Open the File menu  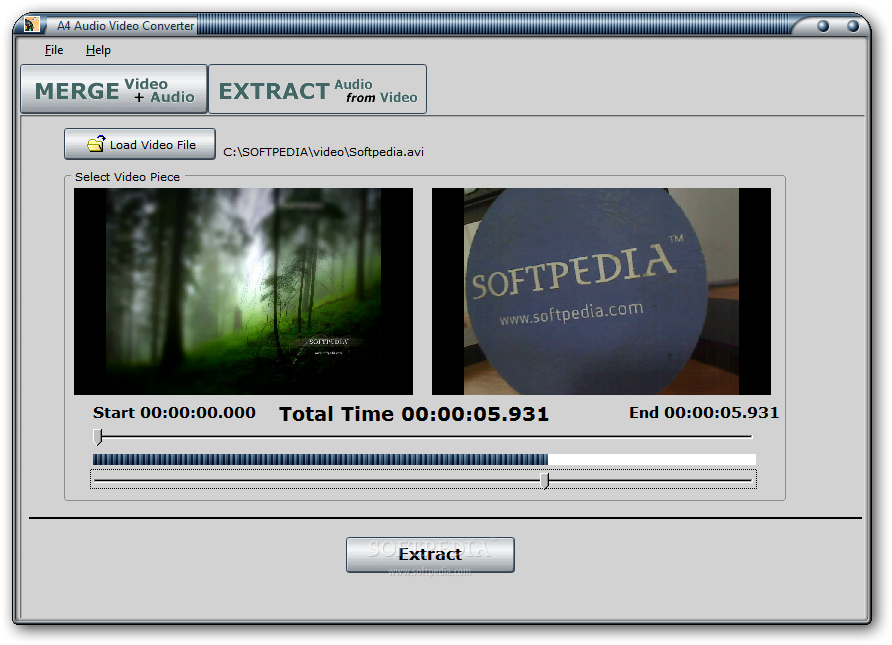coord(53,50)
